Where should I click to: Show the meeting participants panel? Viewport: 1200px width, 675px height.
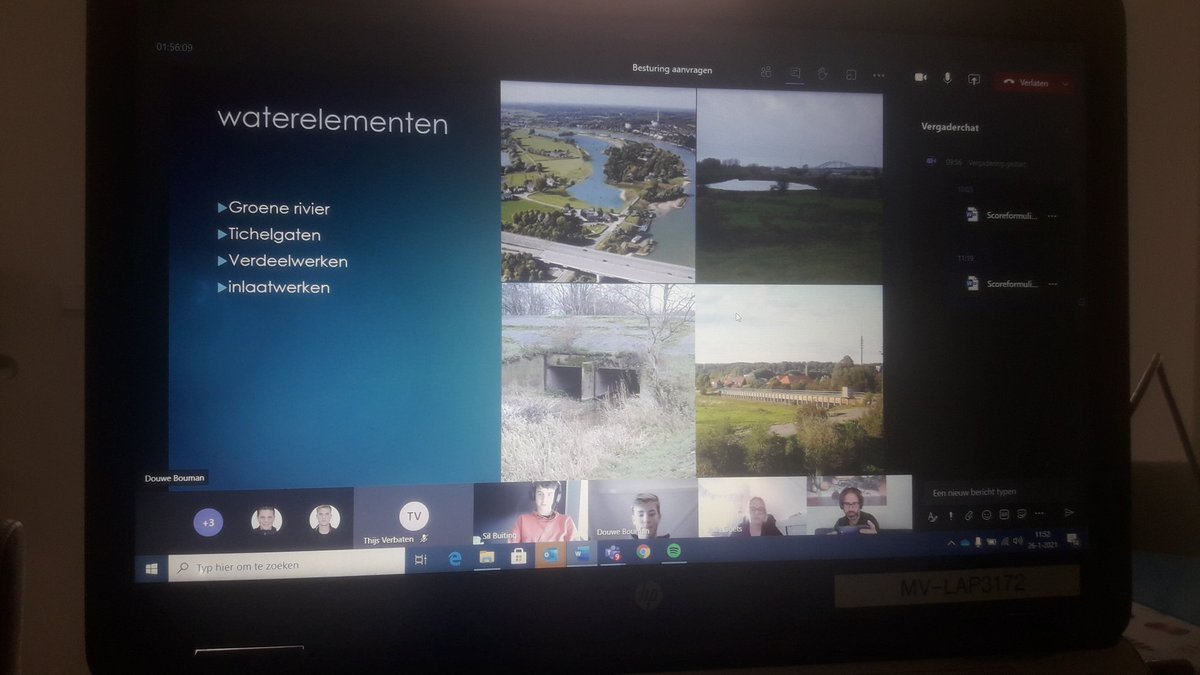[766, 73]
